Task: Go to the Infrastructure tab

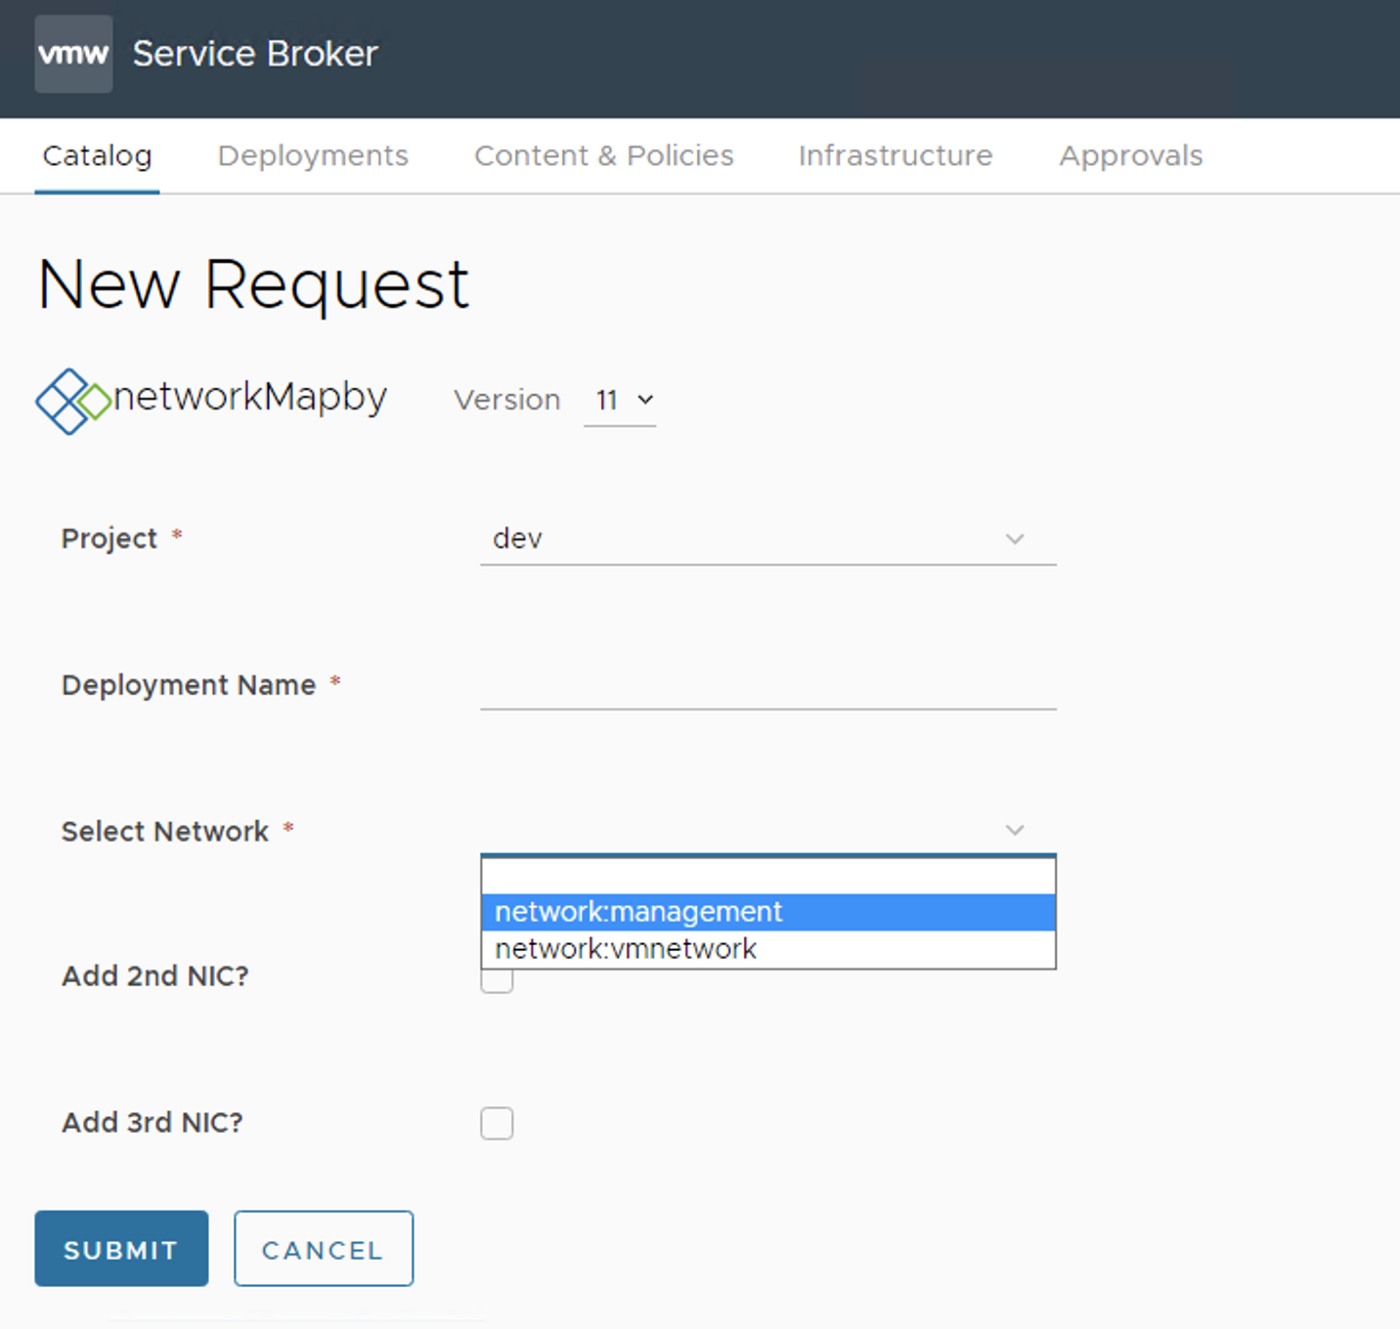Action: 894,155
